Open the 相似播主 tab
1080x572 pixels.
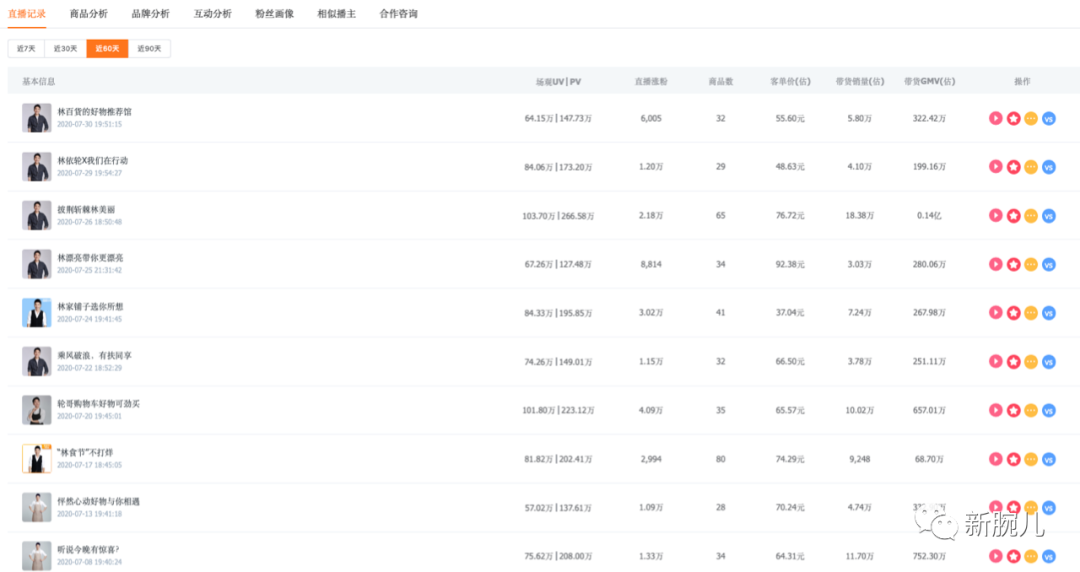pyautogui.click(x=336, y=14)
